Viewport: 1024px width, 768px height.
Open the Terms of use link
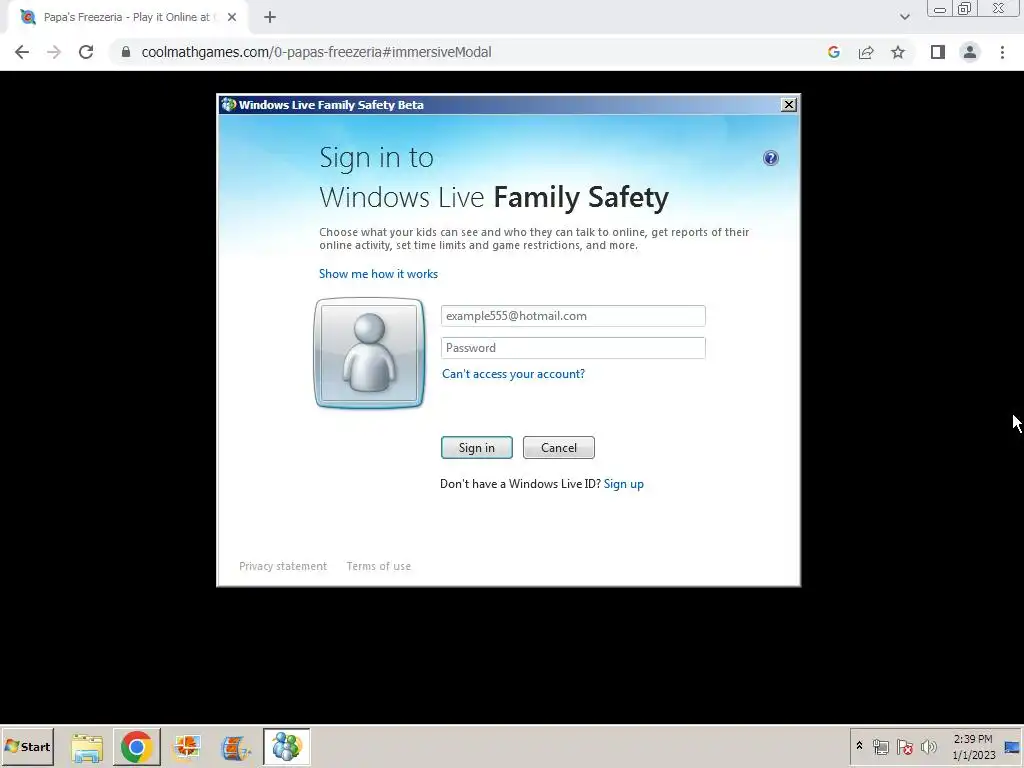pos(379,566)
